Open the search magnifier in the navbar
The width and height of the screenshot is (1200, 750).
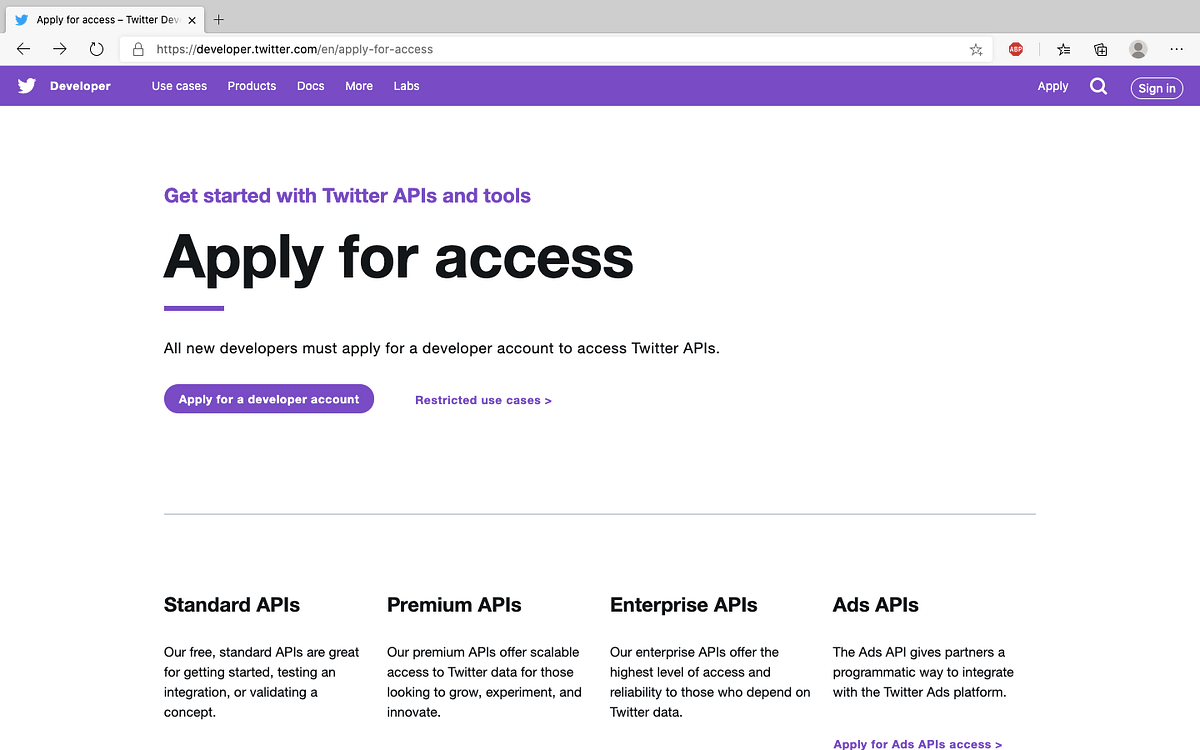(1098, 86)
